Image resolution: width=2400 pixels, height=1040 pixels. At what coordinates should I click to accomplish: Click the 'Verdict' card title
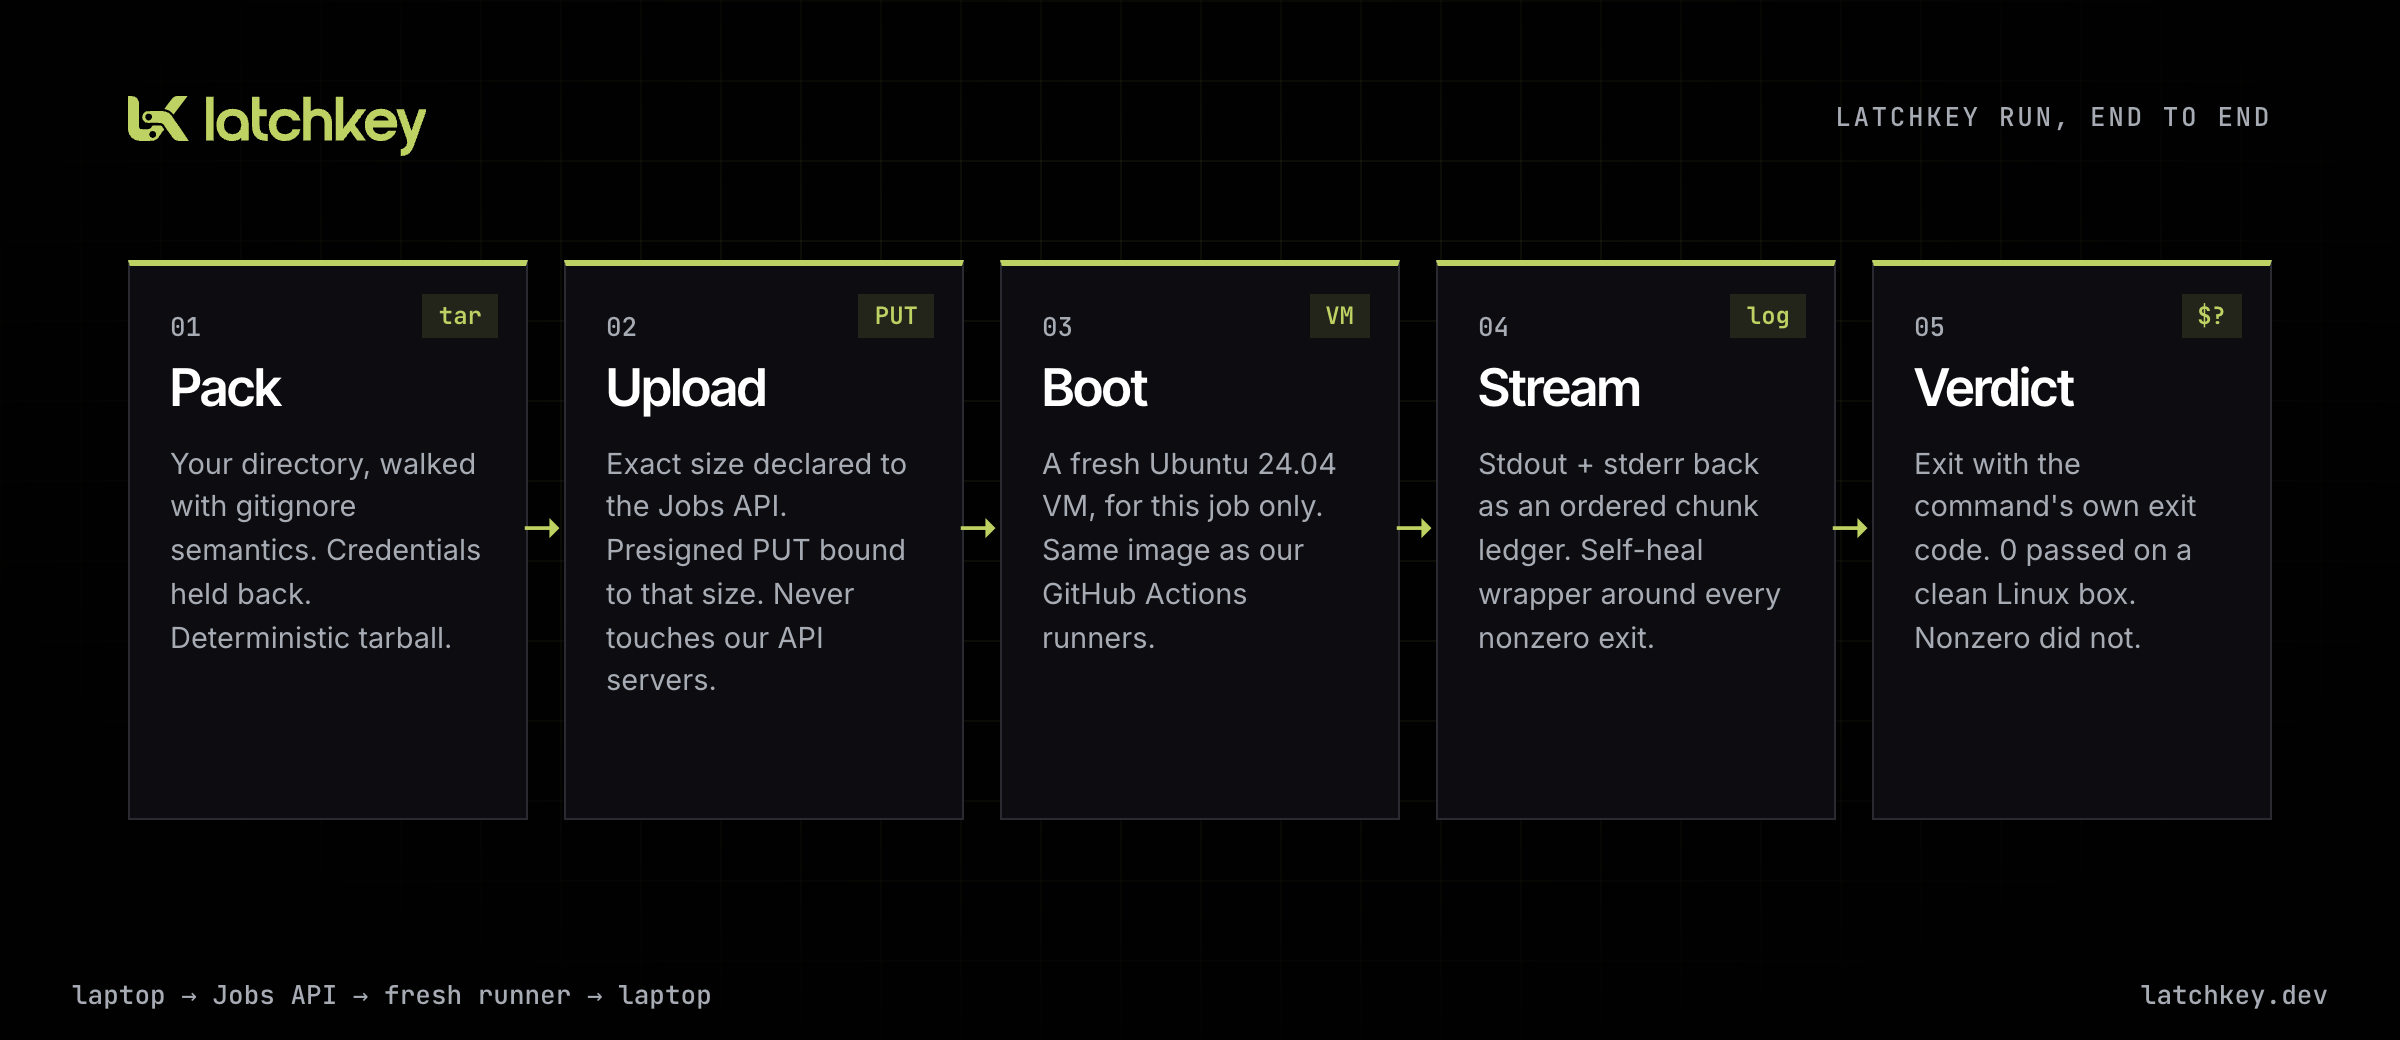point(1994,388)
